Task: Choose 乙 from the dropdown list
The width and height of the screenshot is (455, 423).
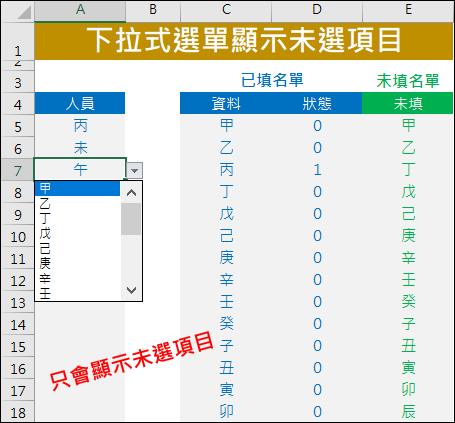Action: pos(77,204)
